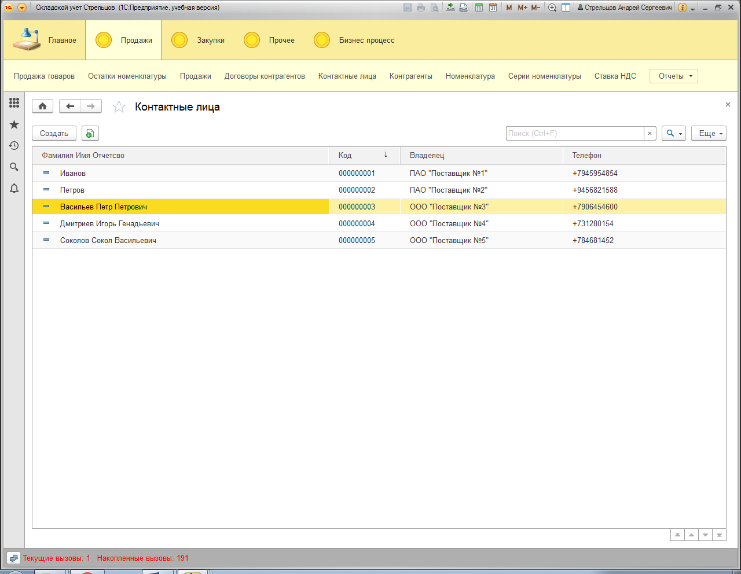Jump to list end double-down arrow
Image resolution: width=741 pixels, height=574 pixels.
point(719,535)
